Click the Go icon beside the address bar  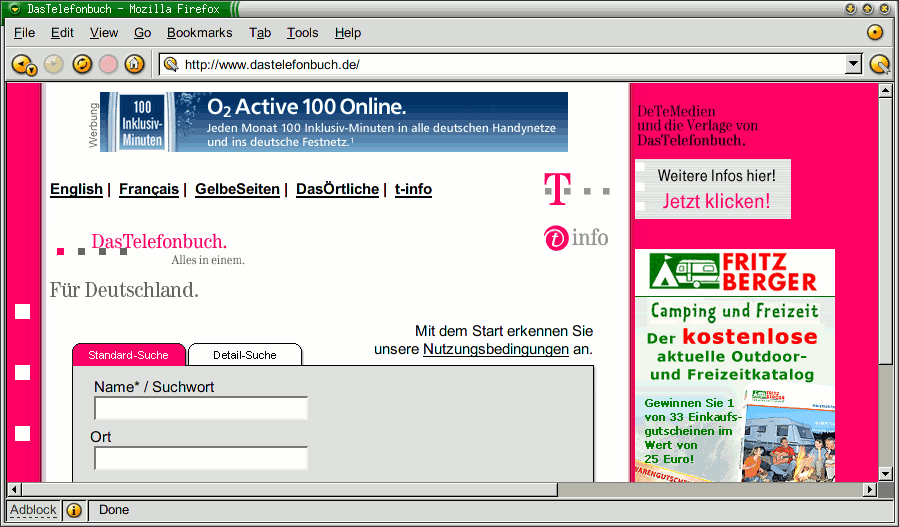pyautogui.click(x=879, y=64)
